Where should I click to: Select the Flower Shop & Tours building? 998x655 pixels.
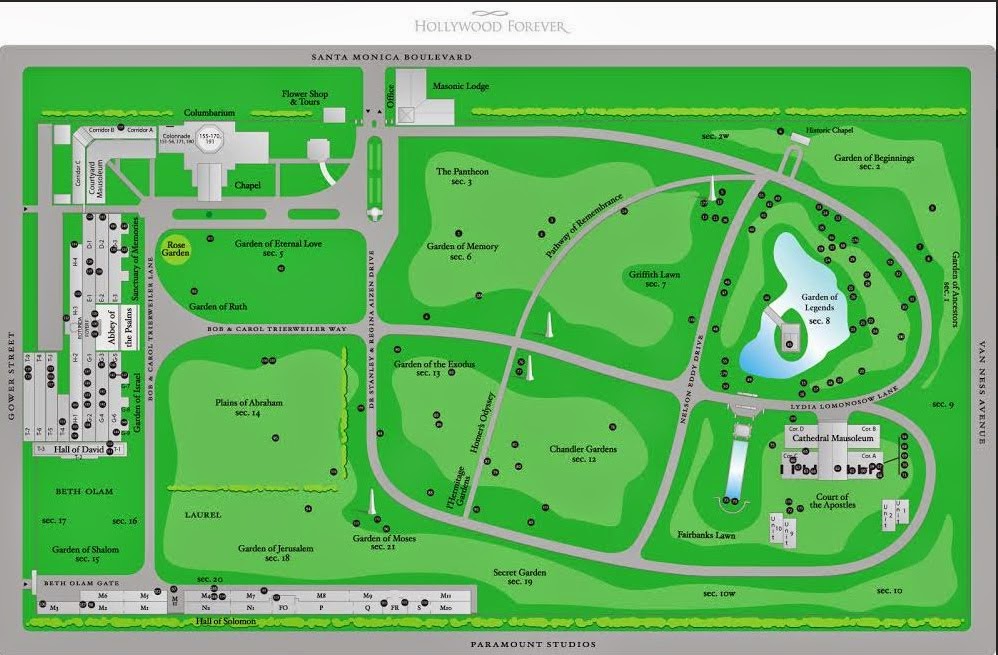pos(334,115)
